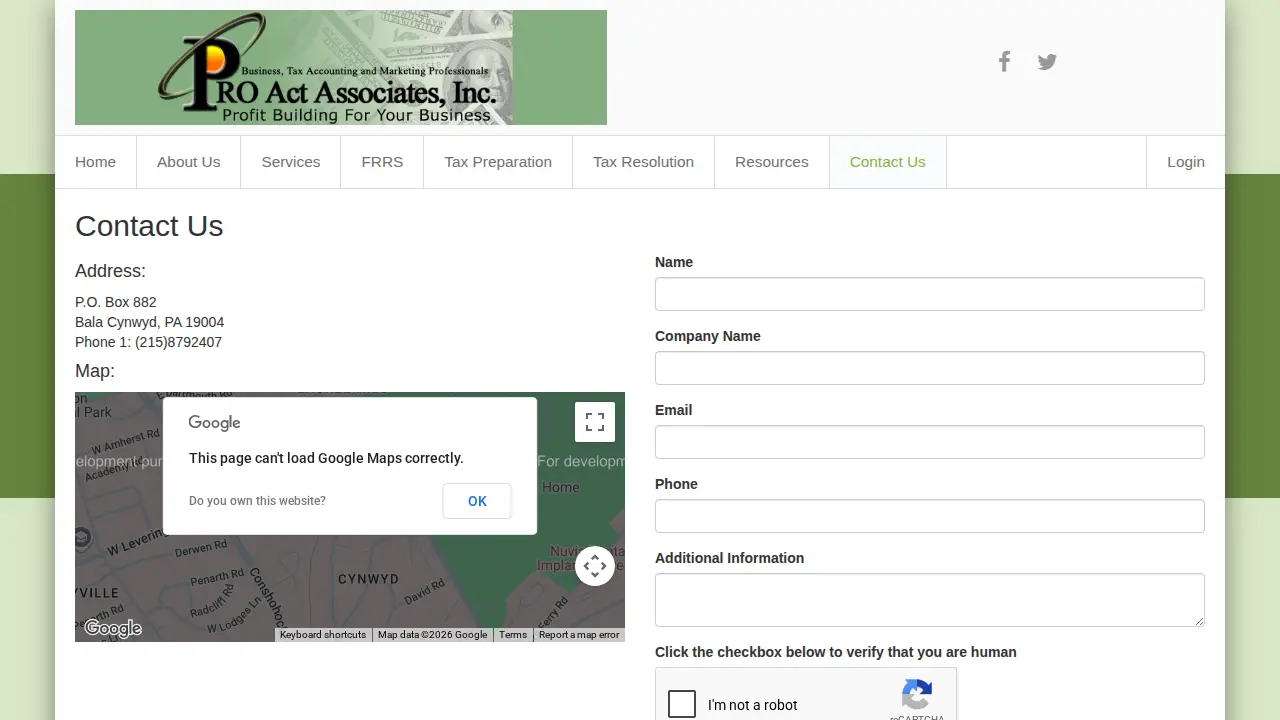Open the Tax Resolution menu item
The image size is (1280, 720).
[643, 162]
